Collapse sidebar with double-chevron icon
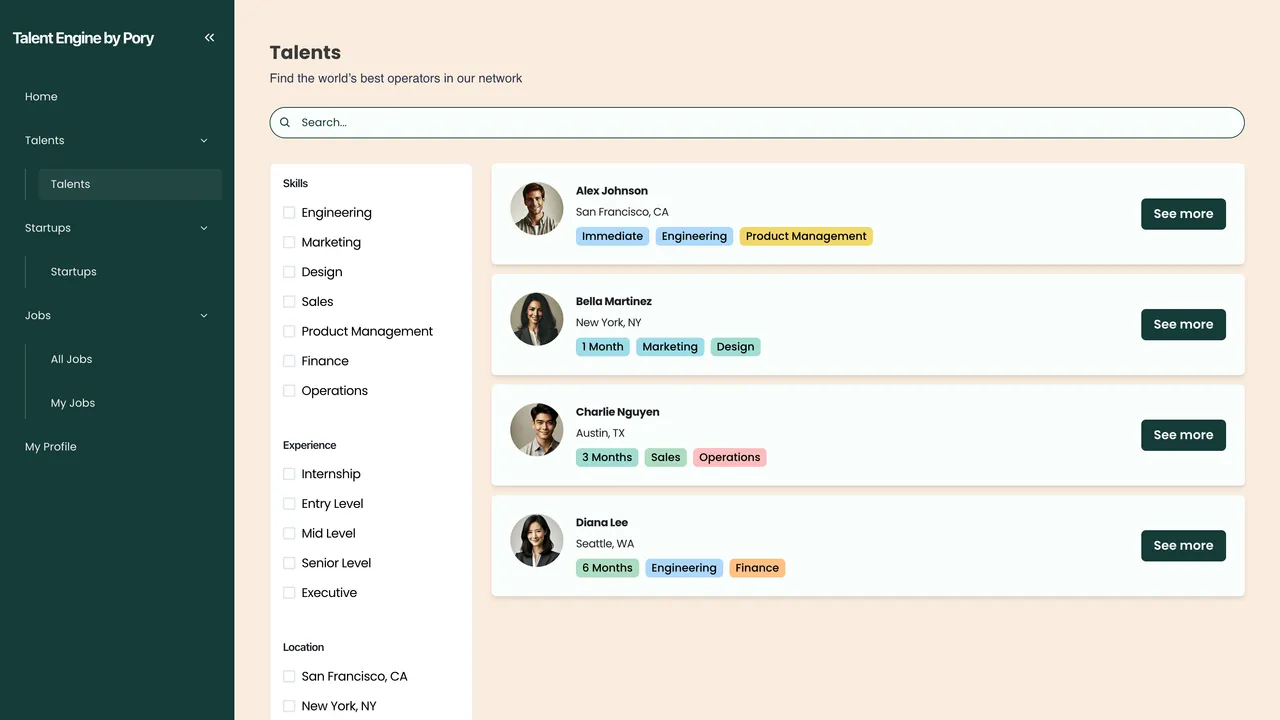Screen dimensions: 1280x720 click(x=209, y=38)
